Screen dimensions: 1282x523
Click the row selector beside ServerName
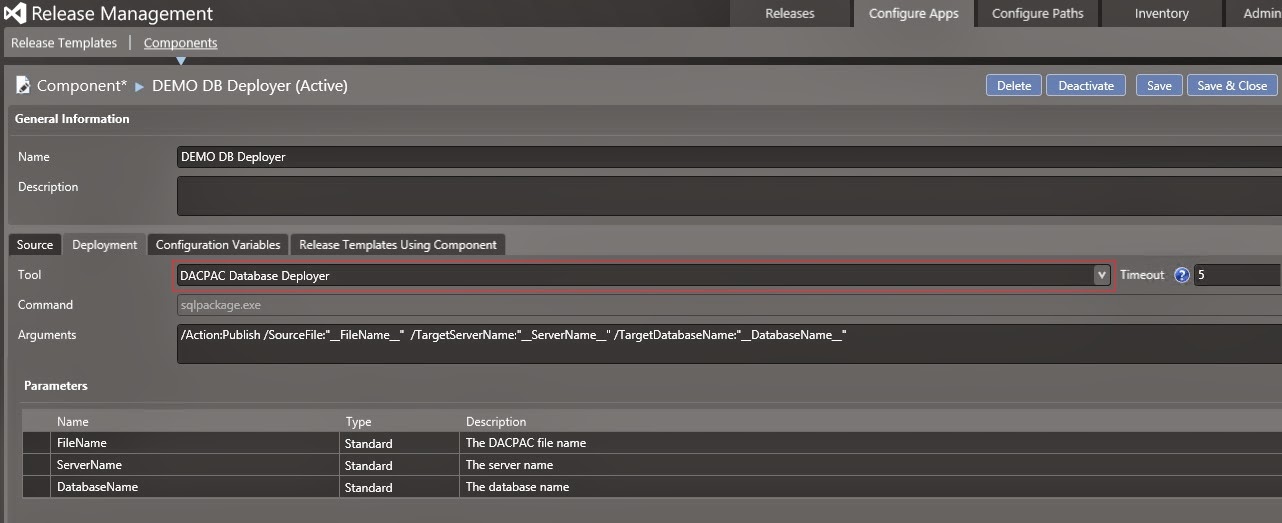[x=36, y=465]
